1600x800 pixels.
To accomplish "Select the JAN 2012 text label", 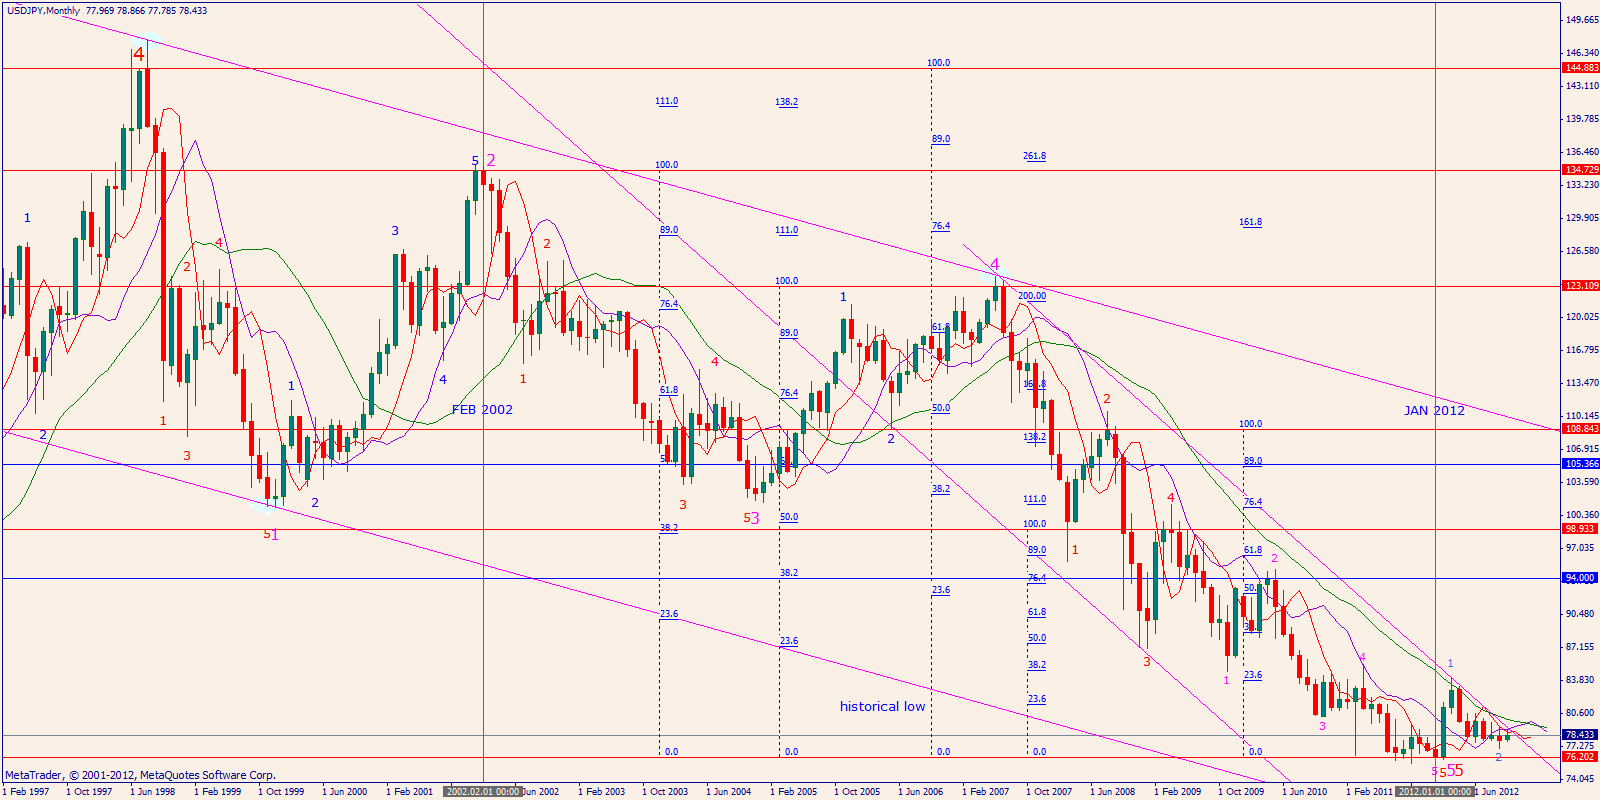I will pyautogui.click(x=1434, y=411).
